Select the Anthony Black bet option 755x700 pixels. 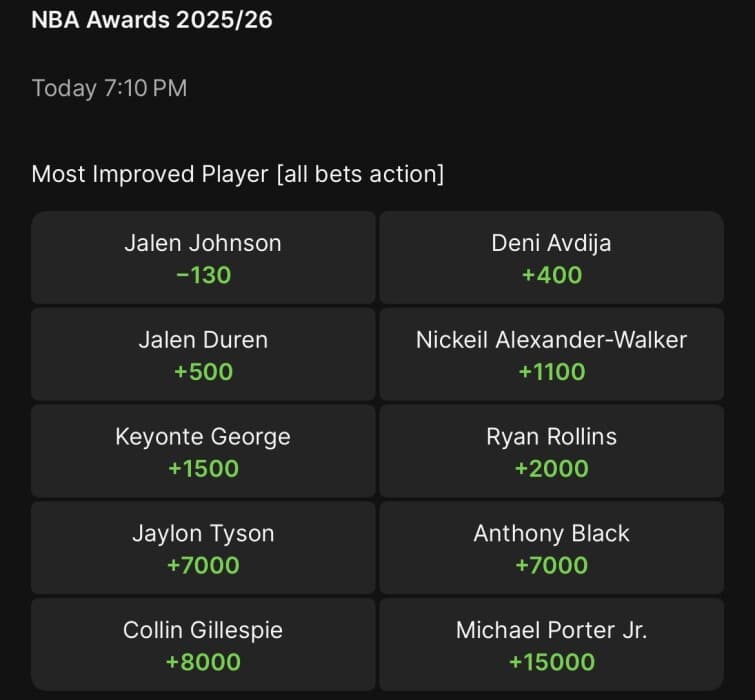(x=551, y=548)
